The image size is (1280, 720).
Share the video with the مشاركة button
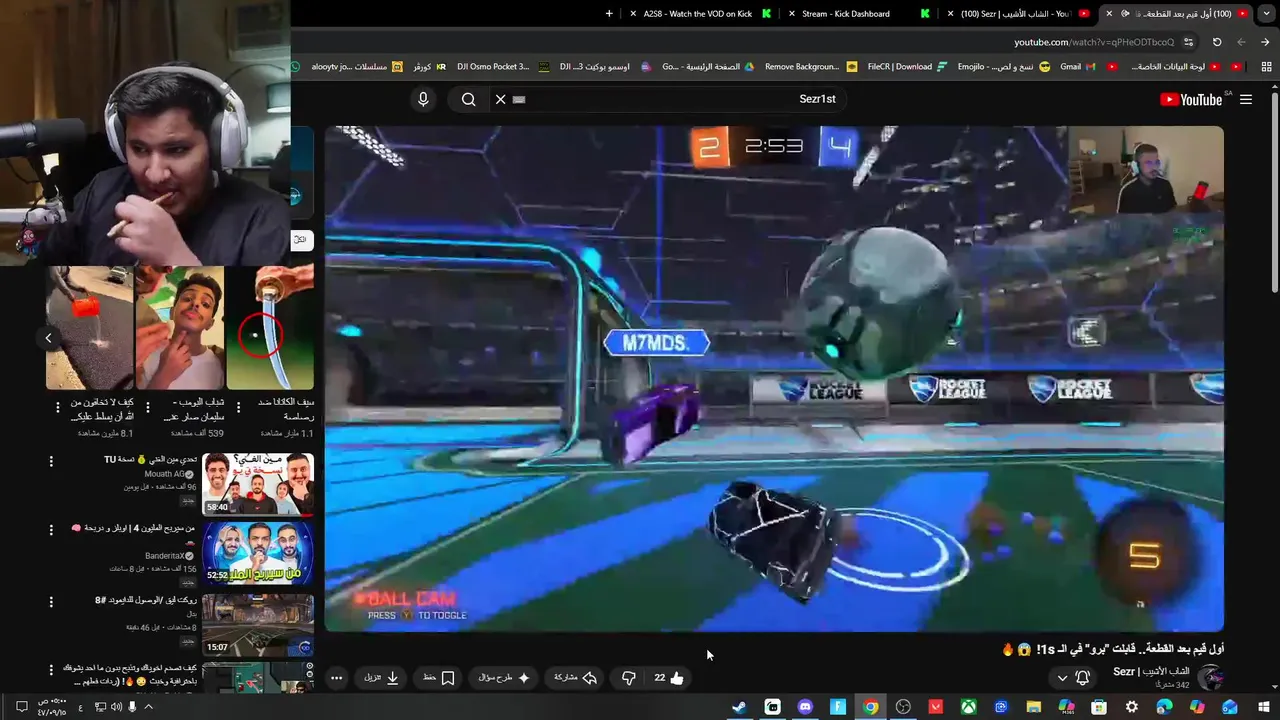click(x=575, y=678)
